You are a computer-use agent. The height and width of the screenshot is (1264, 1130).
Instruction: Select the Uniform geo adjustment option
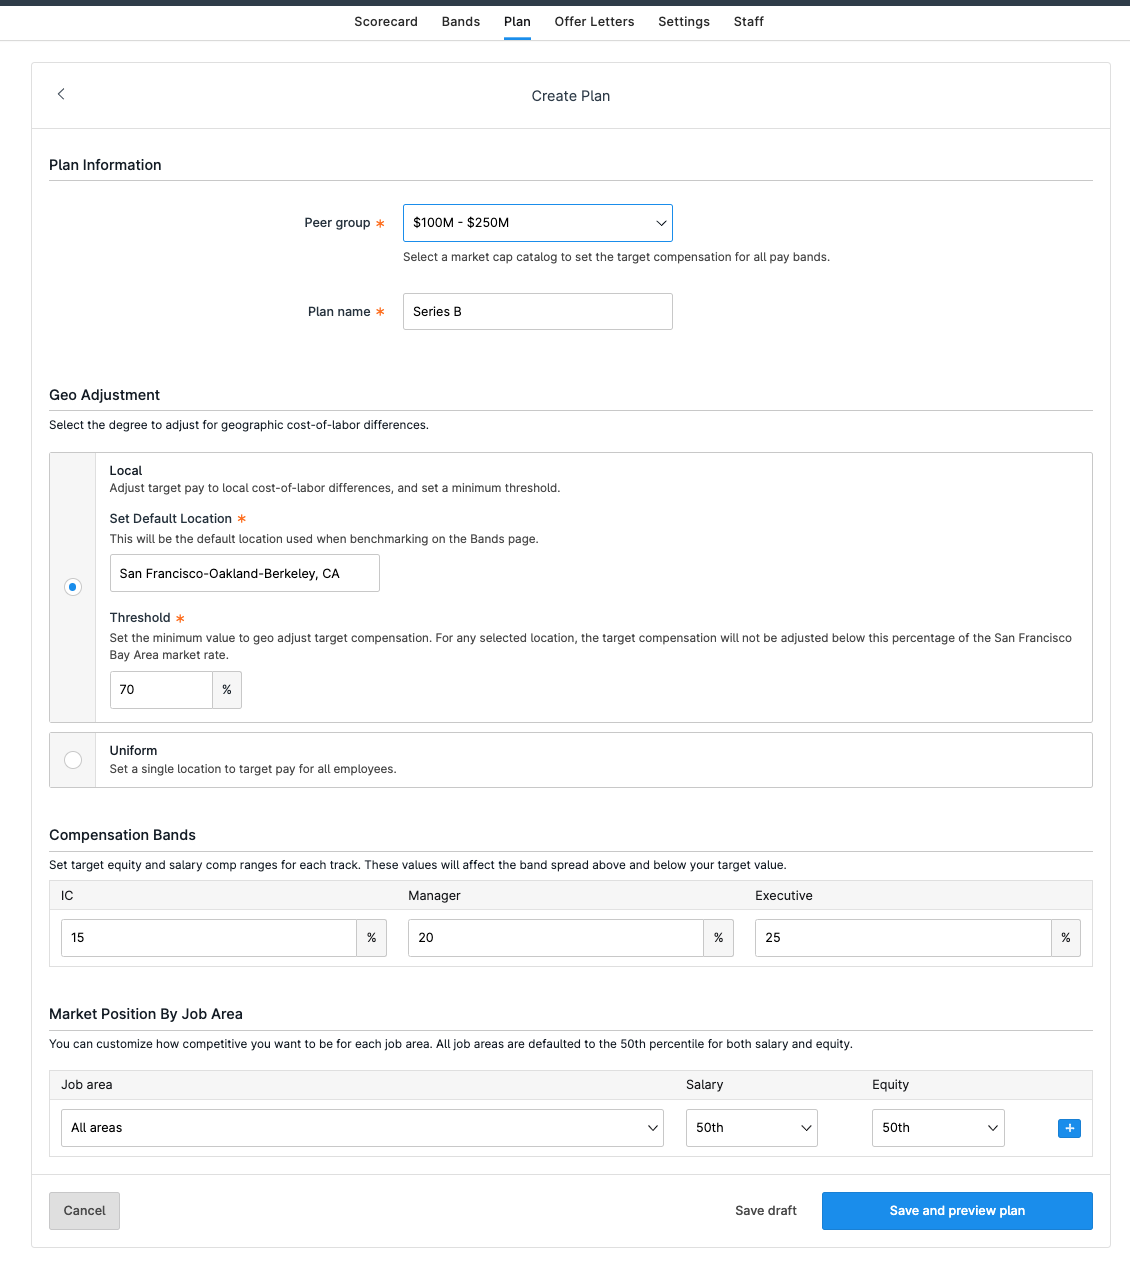[x=72, y=760]
